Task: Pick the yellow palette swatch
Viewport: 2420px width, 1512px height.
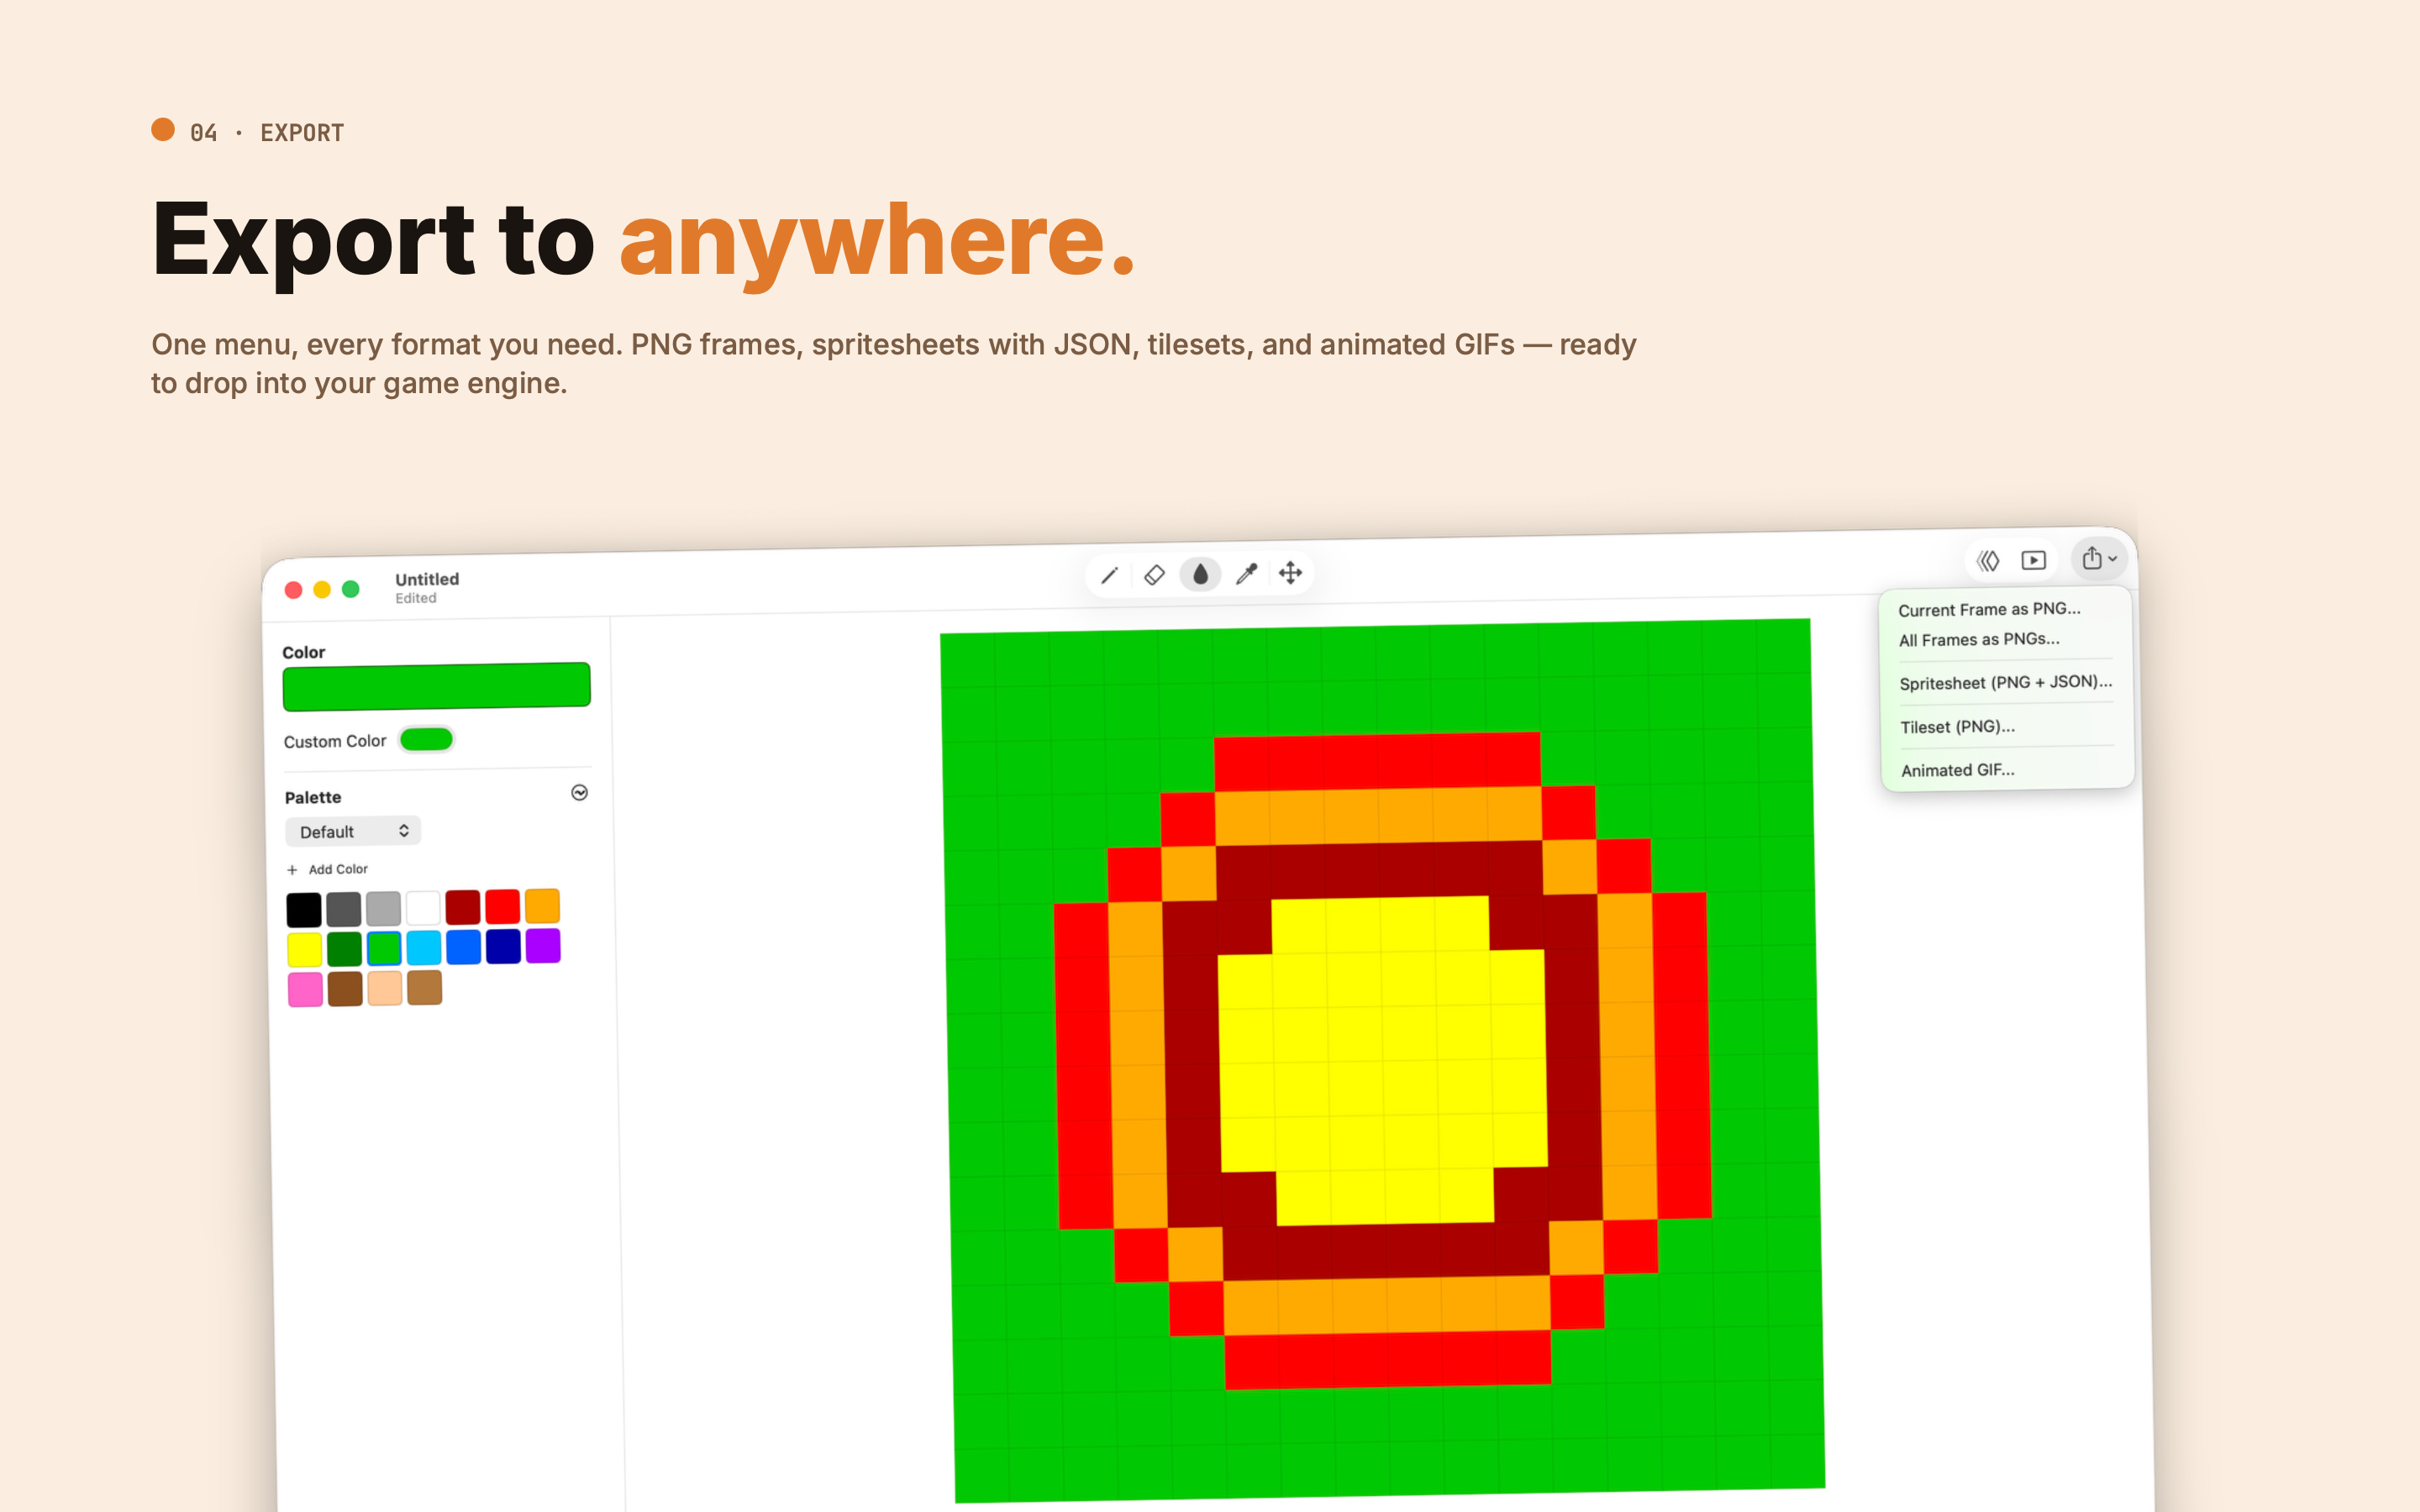Action: pos(305,949)
